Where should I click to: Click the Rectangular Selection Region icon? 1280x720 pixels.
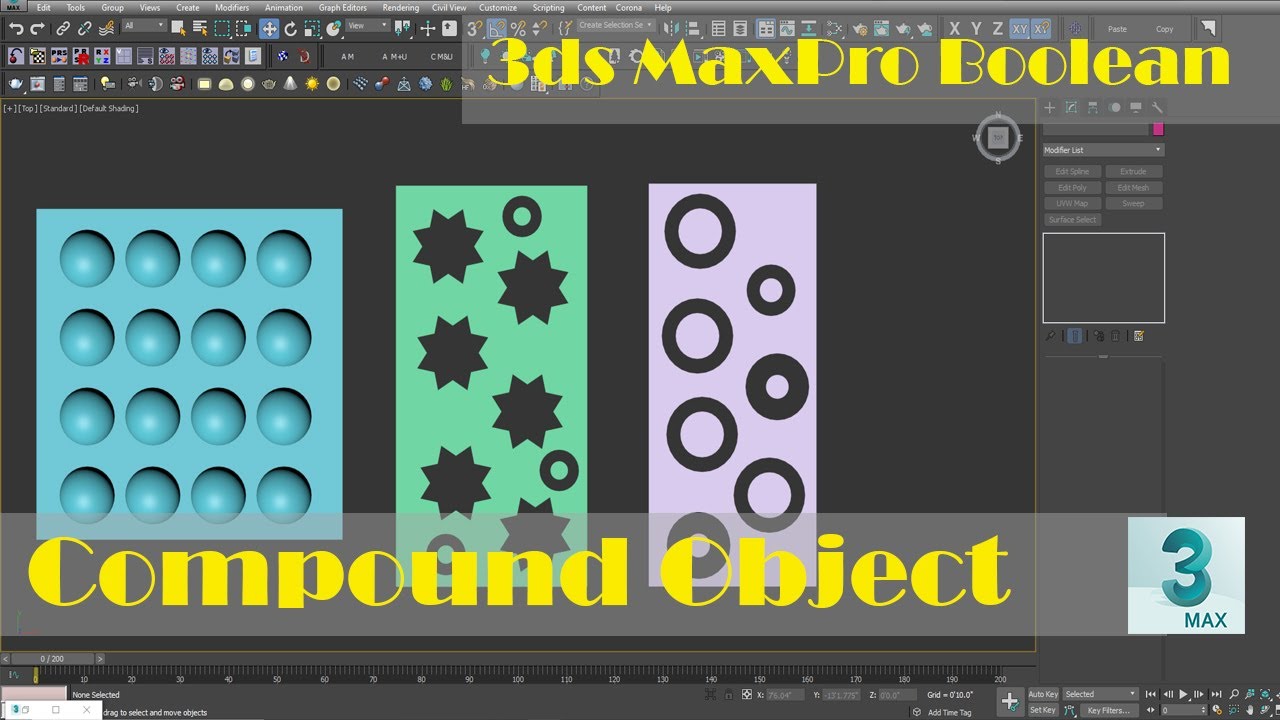click(x=222, y=28)
